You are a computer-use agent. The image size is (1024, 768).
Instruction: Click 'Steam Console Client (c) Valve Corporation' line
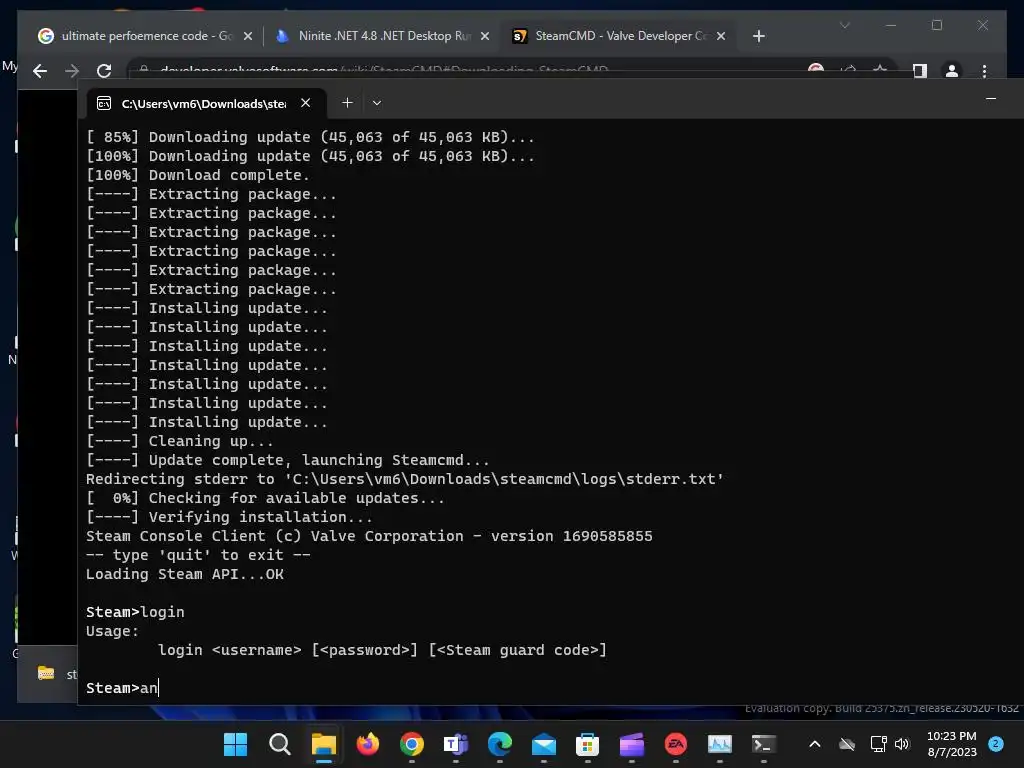click(x=369, y=536)
